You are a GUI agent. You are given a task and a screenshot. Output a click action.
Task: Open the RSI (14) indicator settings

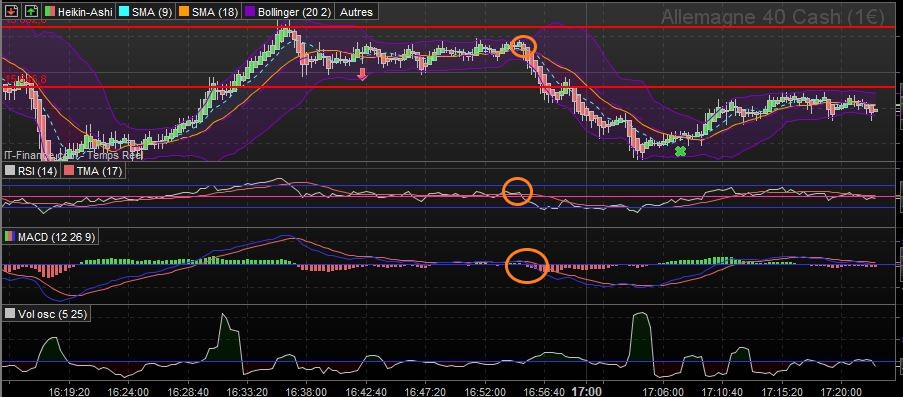(32, 171)
